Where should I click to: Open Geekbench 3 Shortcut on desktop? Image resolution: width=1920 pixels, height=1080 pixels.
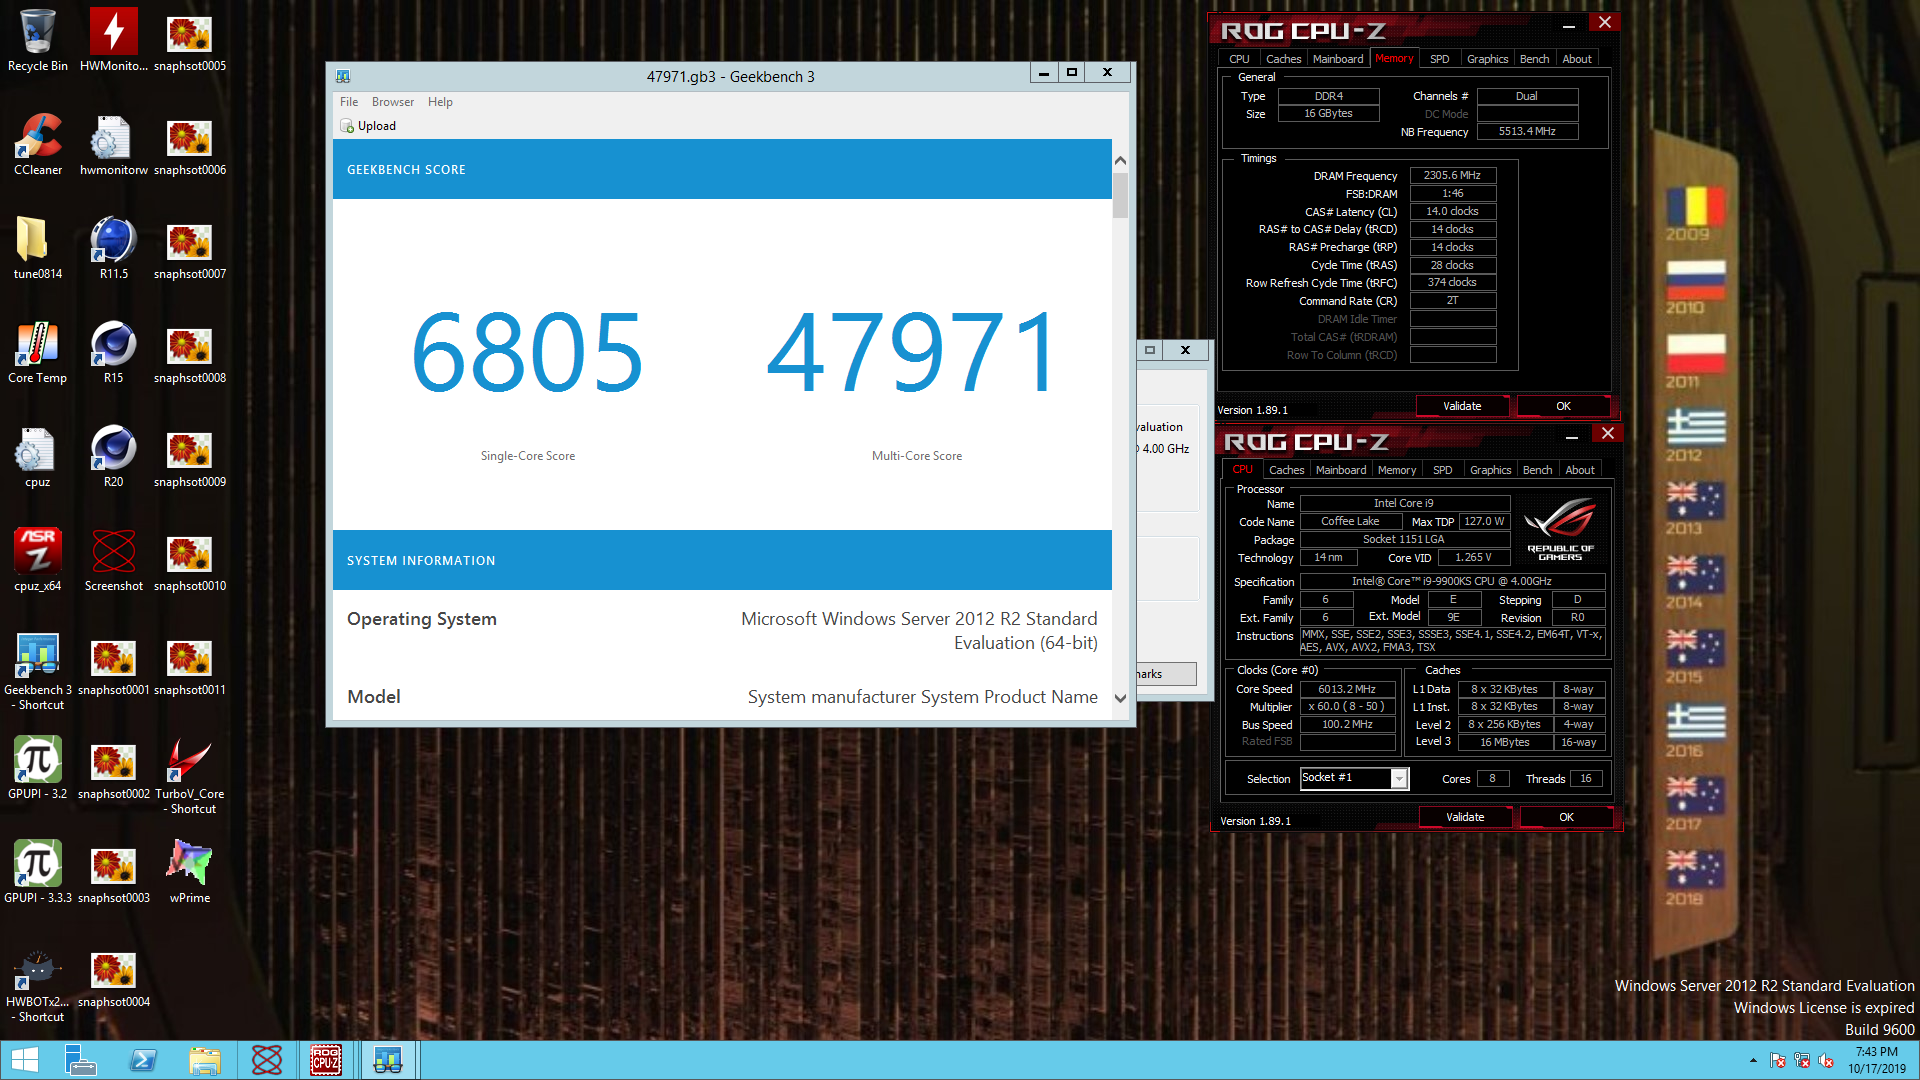click(x=37, y=671)
